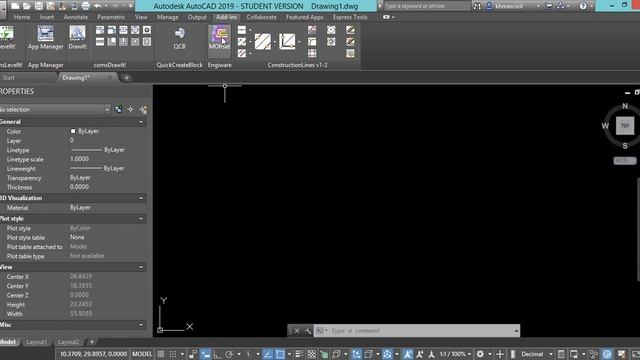
Task: Go to the Express Tools ribbon tab
Action: point(350,17)
